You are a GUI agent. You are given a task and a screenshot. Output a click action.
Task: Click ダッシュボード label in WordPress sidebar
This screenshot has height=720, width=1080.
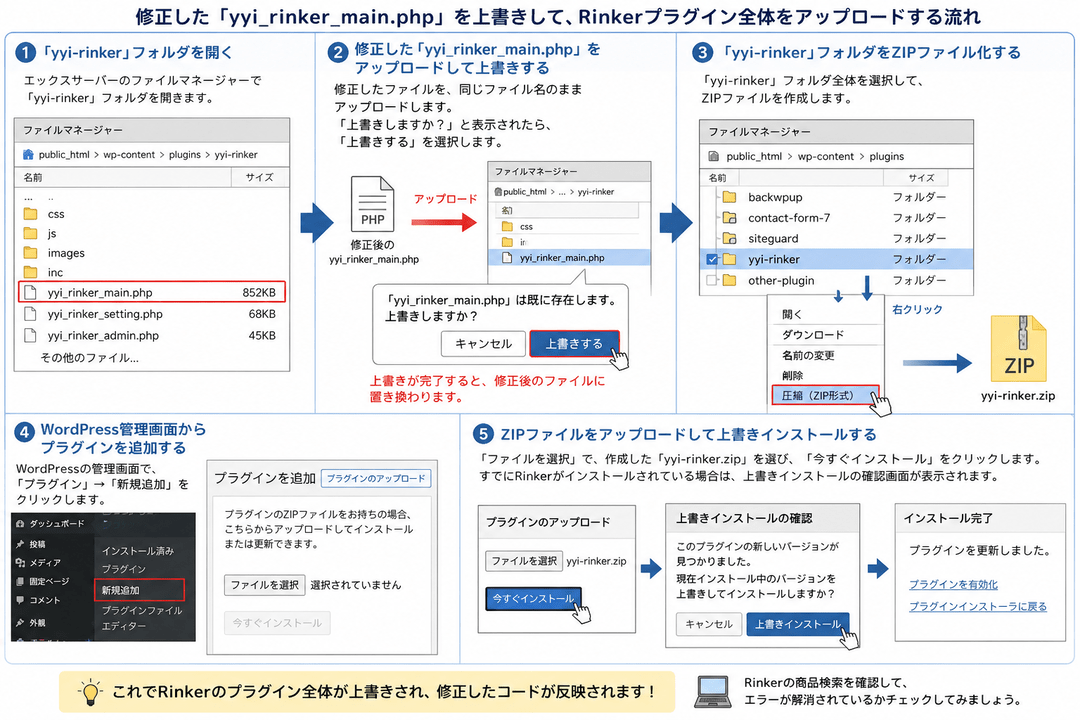point(56,524)
